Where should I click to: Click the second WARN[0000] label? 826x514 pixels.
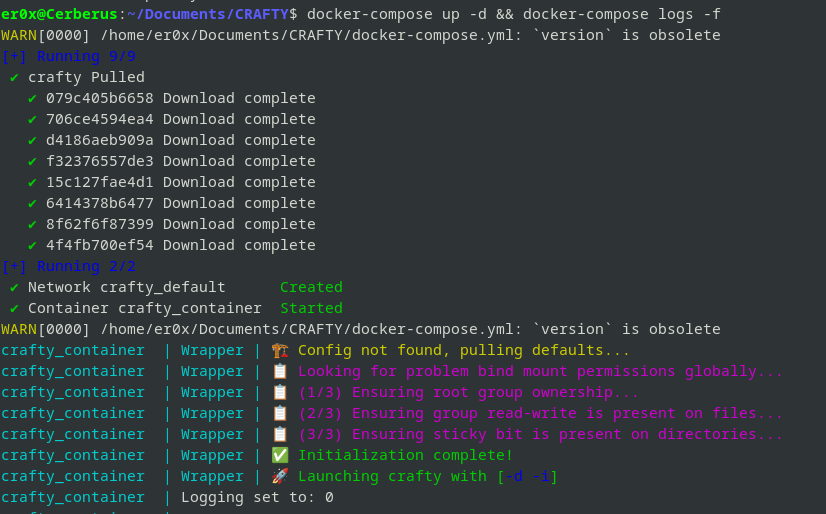pyautogui.click(x=46, y=329)
